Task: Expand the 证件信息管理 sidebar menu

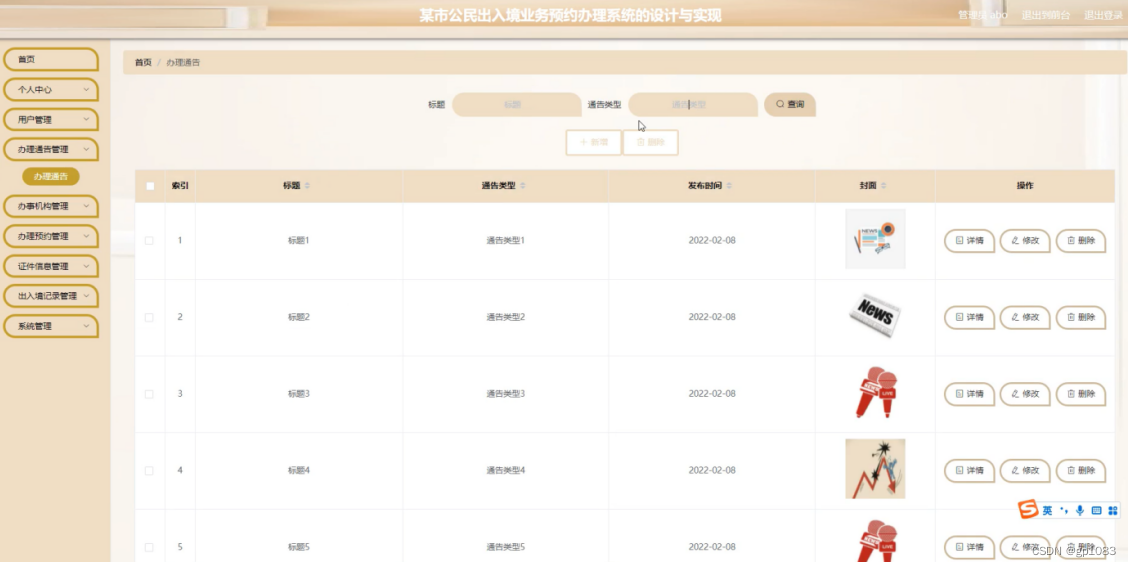Action: pyautogui.click(x=50, y=266)
